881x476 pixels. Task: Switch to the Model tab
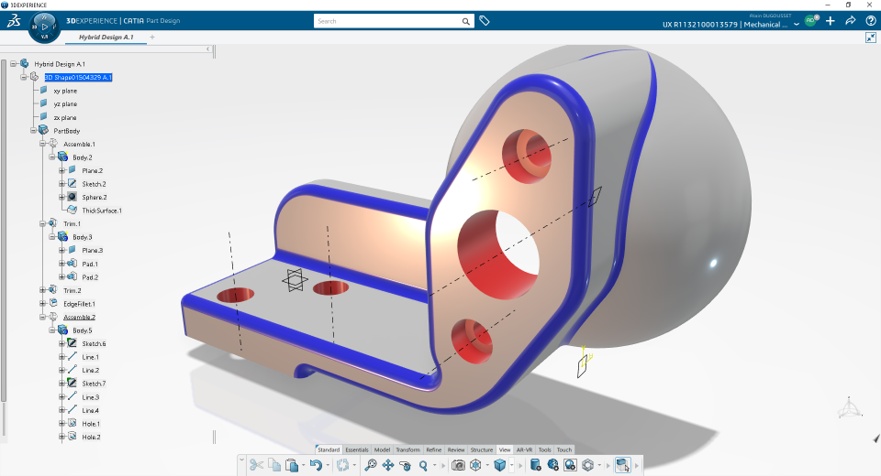click(x=382, y=450)
